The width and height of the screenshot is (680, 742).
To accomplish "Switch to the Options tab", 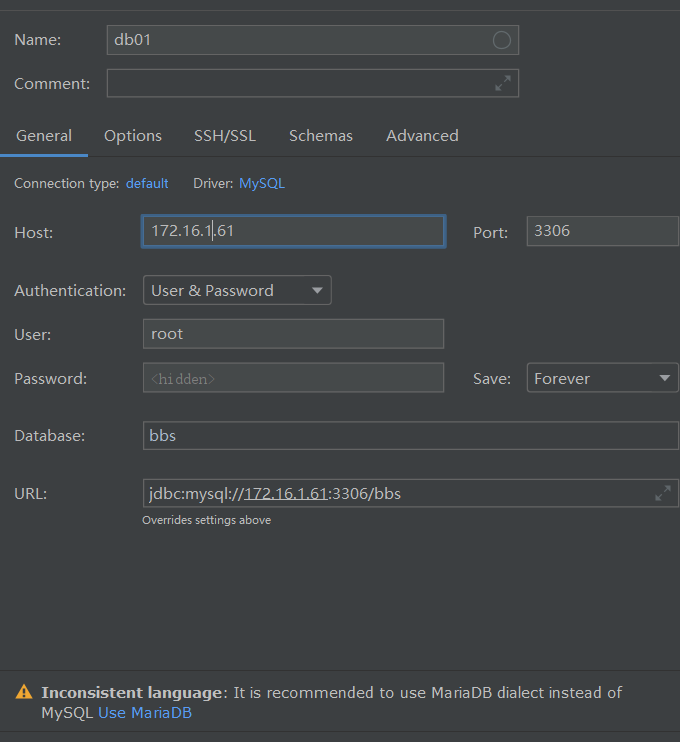I will [x=133, y=136].
